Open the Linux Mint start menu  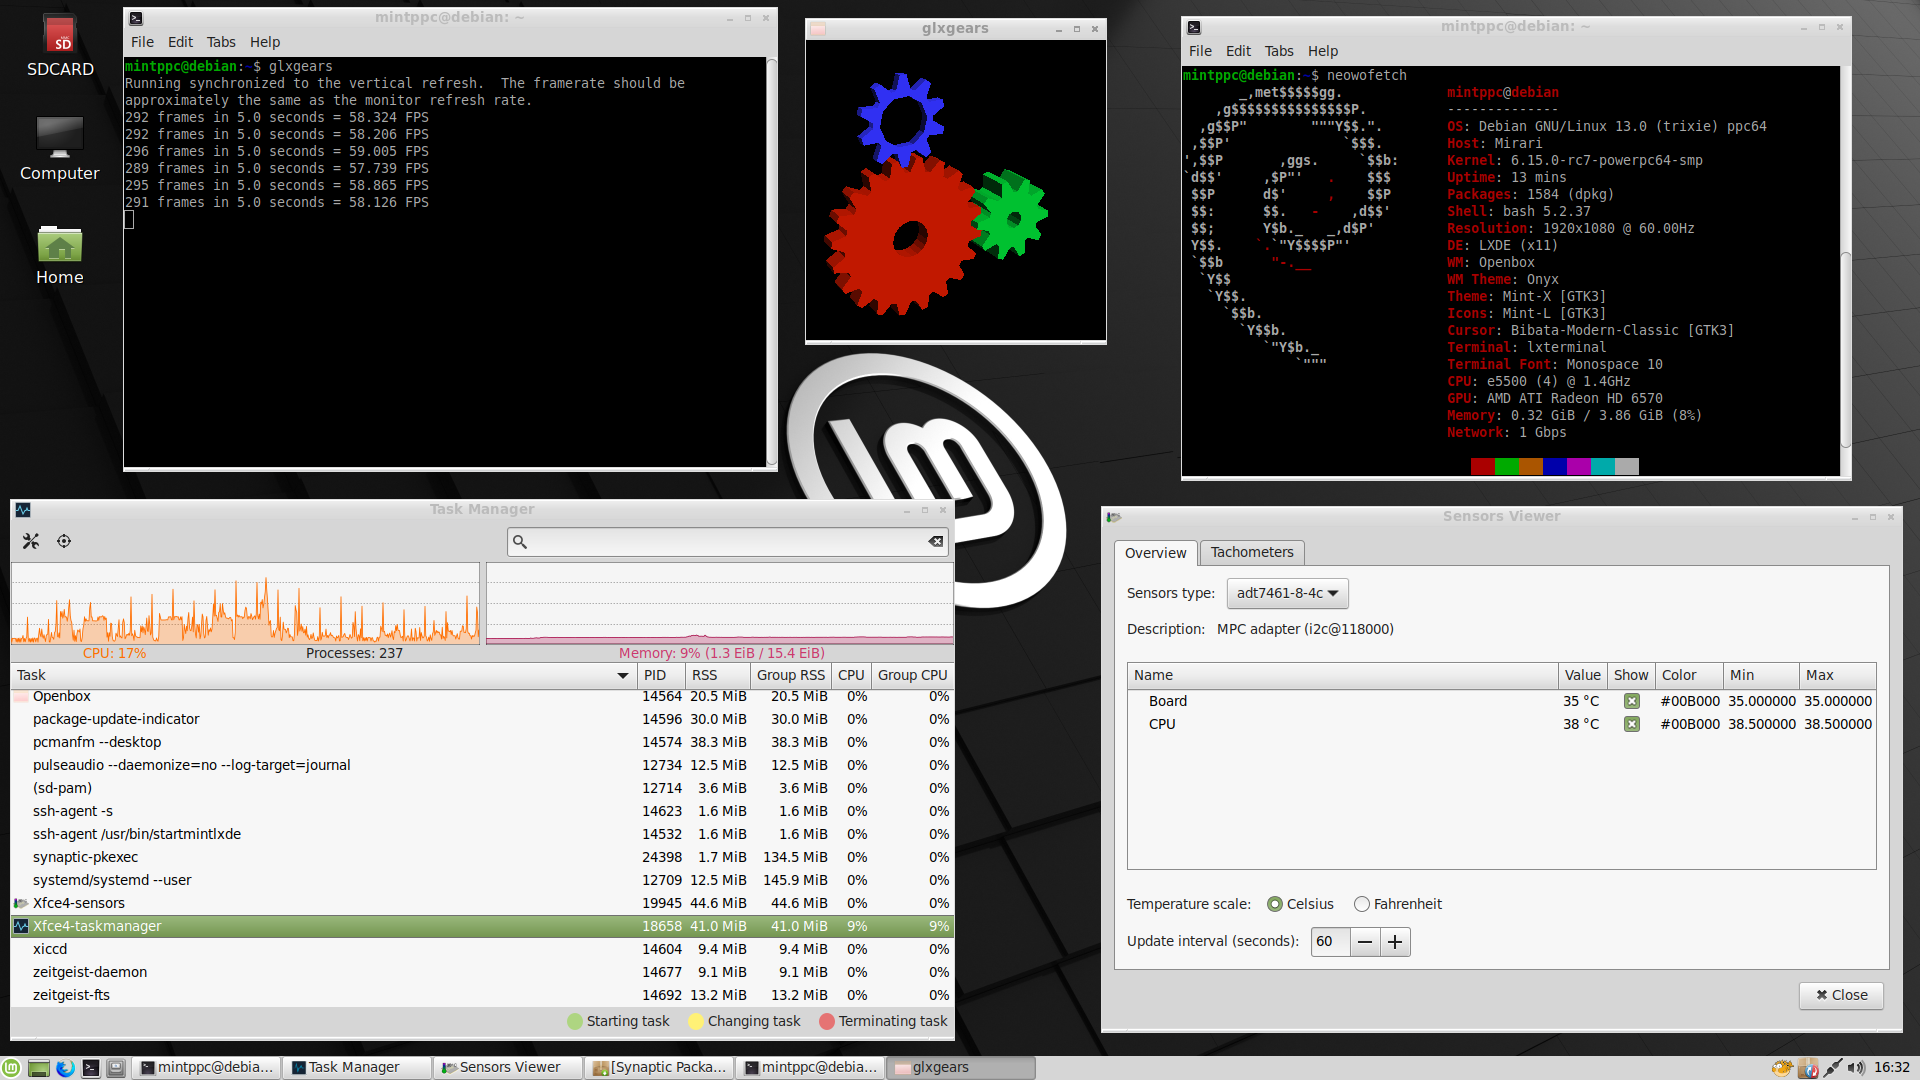point(11,1068)
